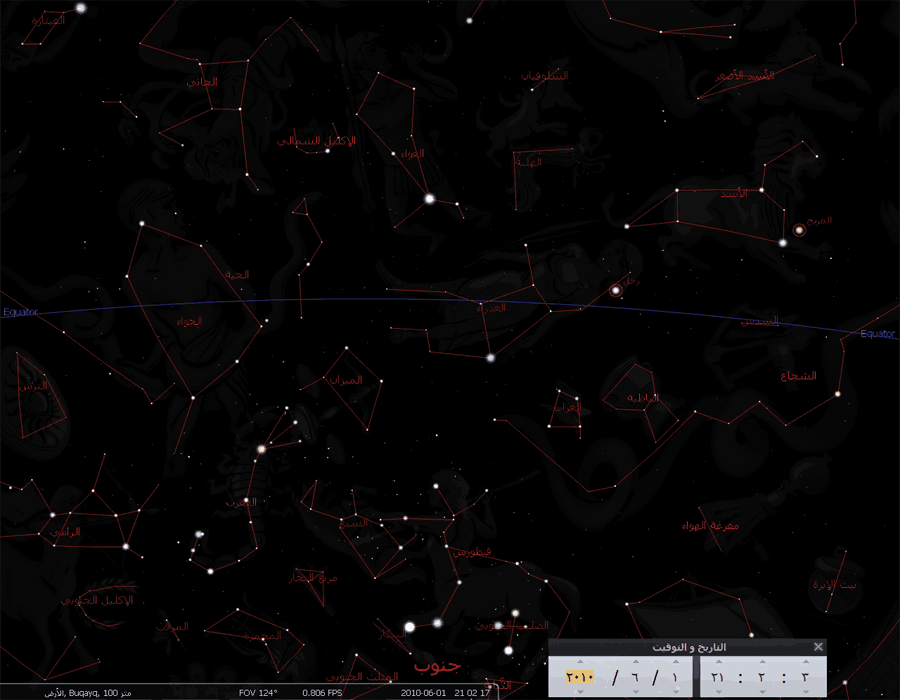This screenshot has height=700, width=900.
Task: Click the Coma Berenices label الهلبة
Action: [x=528, y=162]
